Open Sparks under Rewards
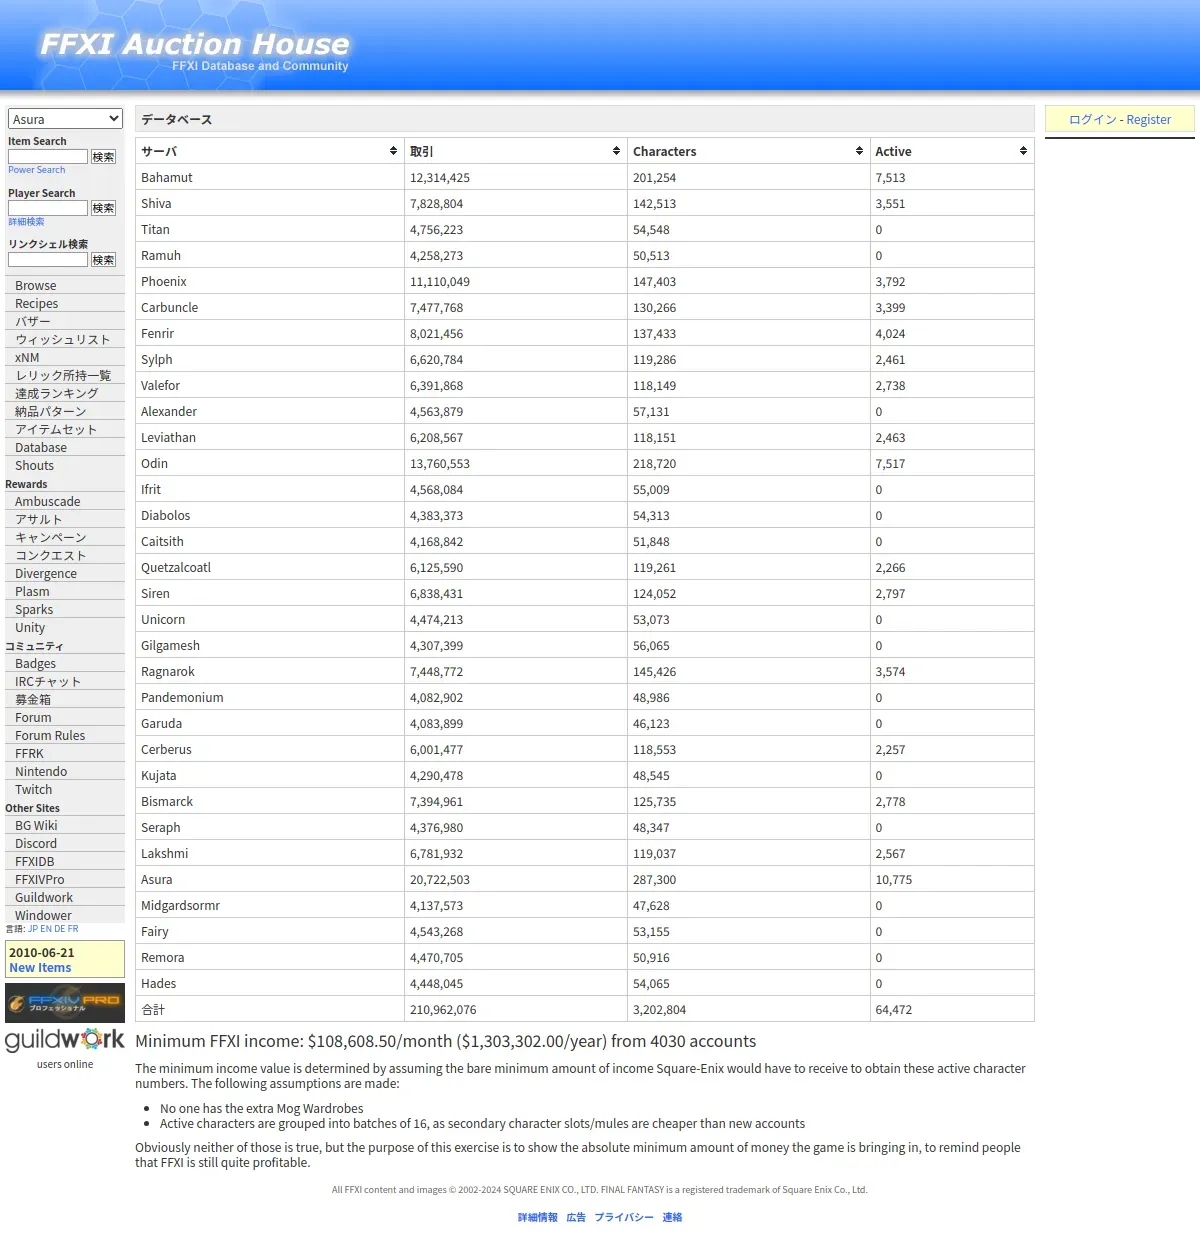The image size is (1200, 1238). pos(65,609)
